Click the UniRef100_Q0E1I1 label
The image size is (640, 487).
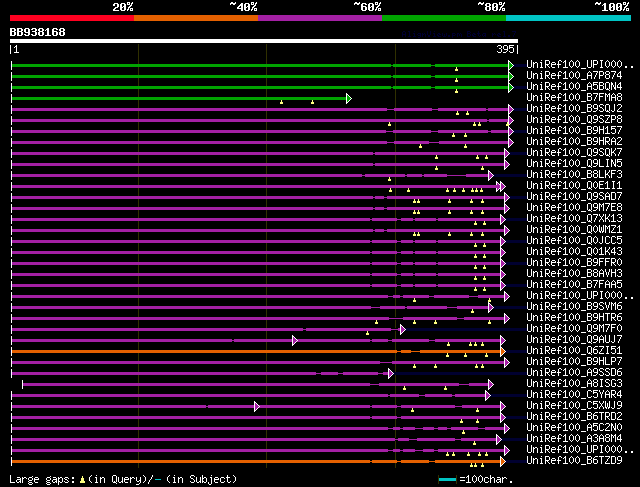574,186
